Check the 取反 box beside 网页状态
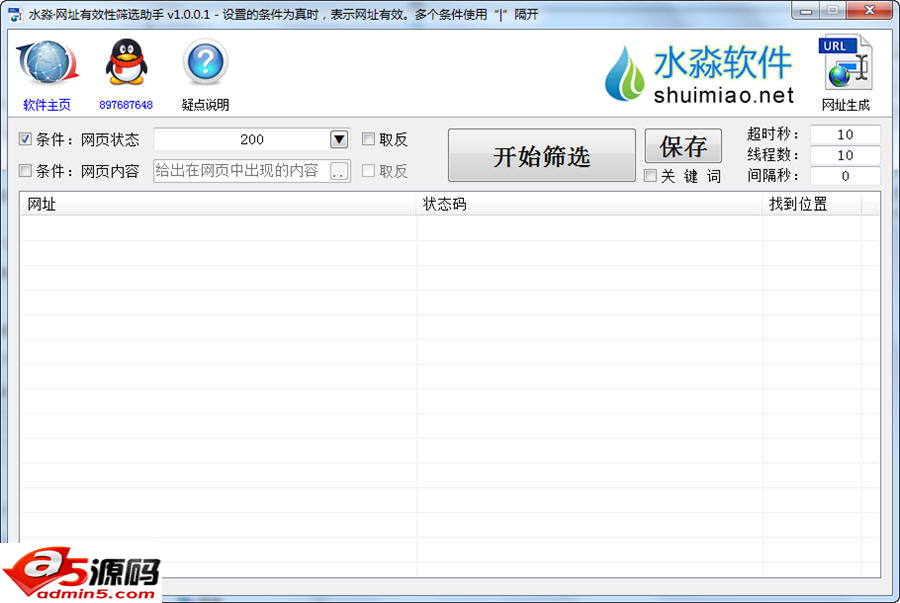The image size is (900, 603). tap(368, 139)
